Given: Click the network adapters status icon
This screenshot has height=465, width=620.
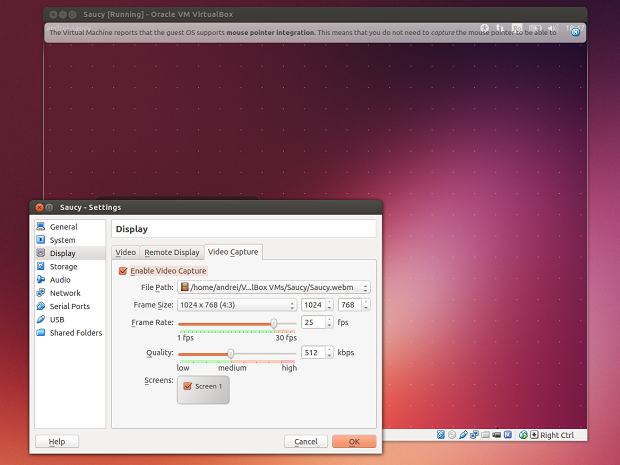Looking at the screenshot, I should [x=474, y=435].
